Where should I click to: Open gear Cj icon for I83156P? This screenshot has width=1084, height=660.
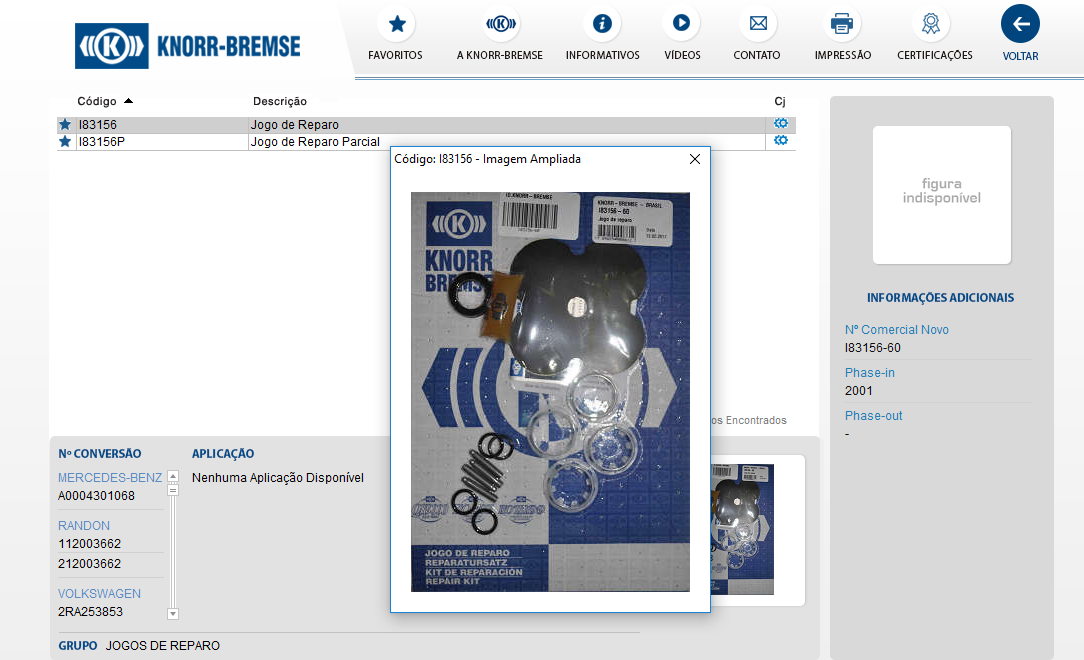(x=781, y=141)
